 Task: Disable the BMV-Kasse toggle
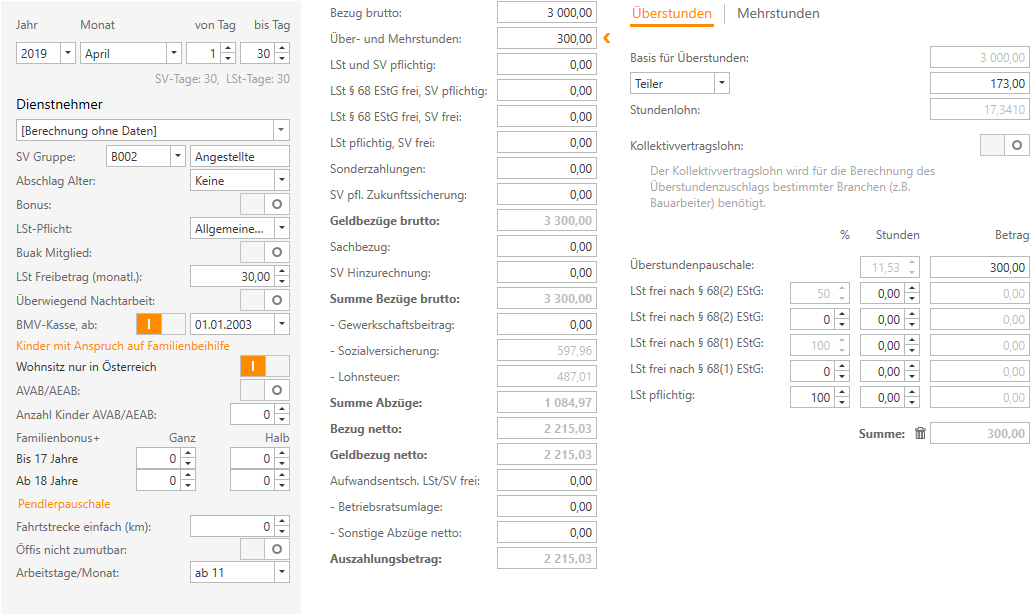(x=161, y=324)
